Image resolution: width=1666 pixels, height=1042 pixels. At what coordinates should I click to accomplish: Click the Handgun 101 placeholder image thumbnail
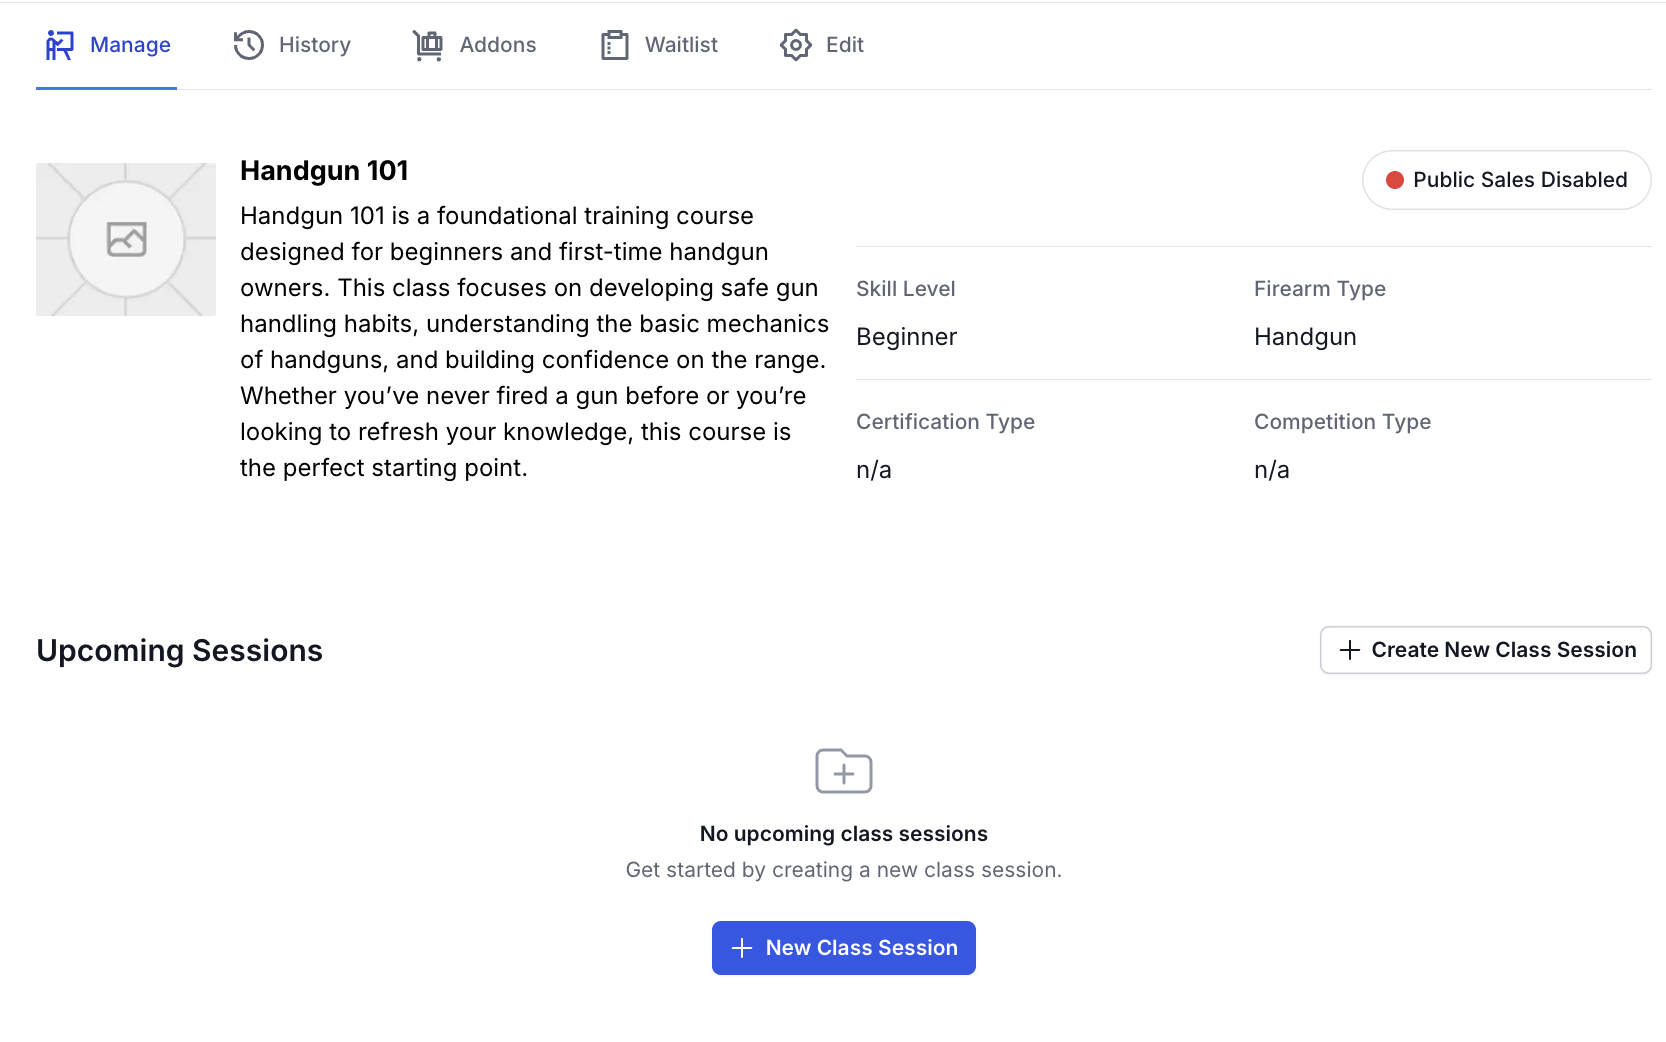point(126,239)
